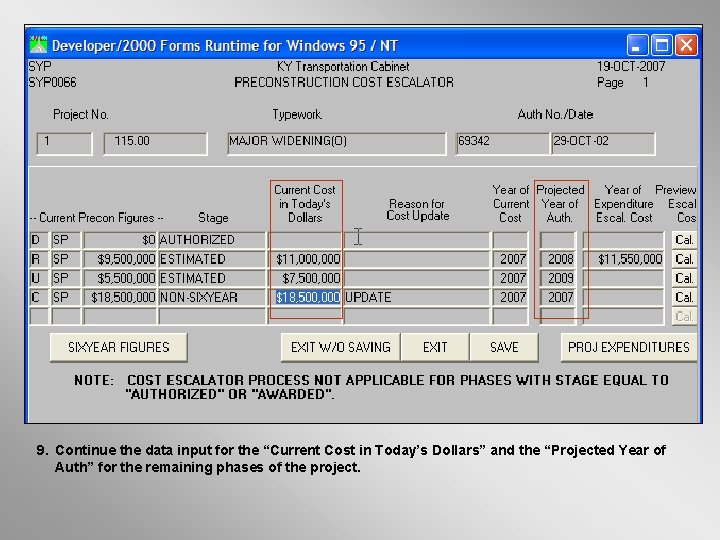The image size is (720, 540).
Task: Click the AUTHORIZED stage cell
Action: click(212, 240)
